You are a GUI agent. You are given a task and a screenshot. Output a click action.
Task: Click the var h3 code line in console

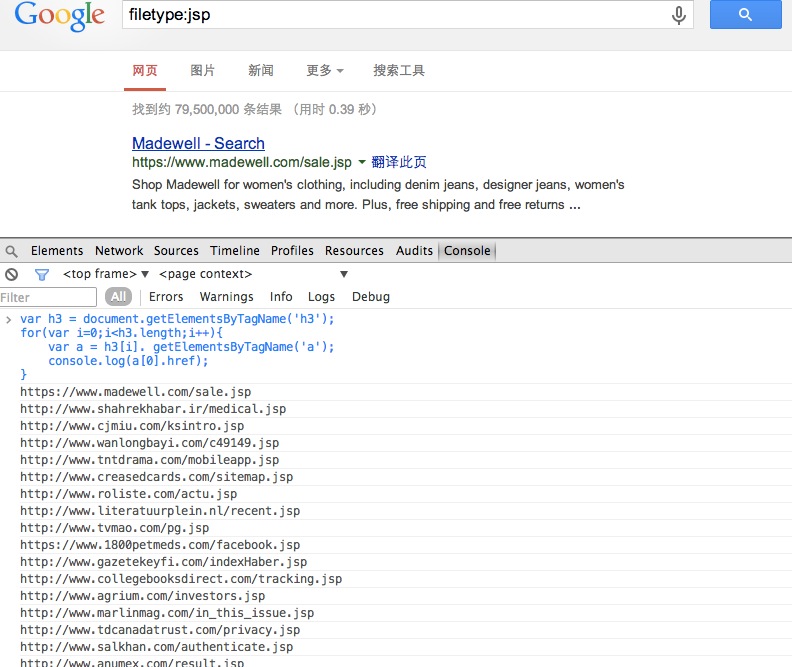(x=177, y=319)
